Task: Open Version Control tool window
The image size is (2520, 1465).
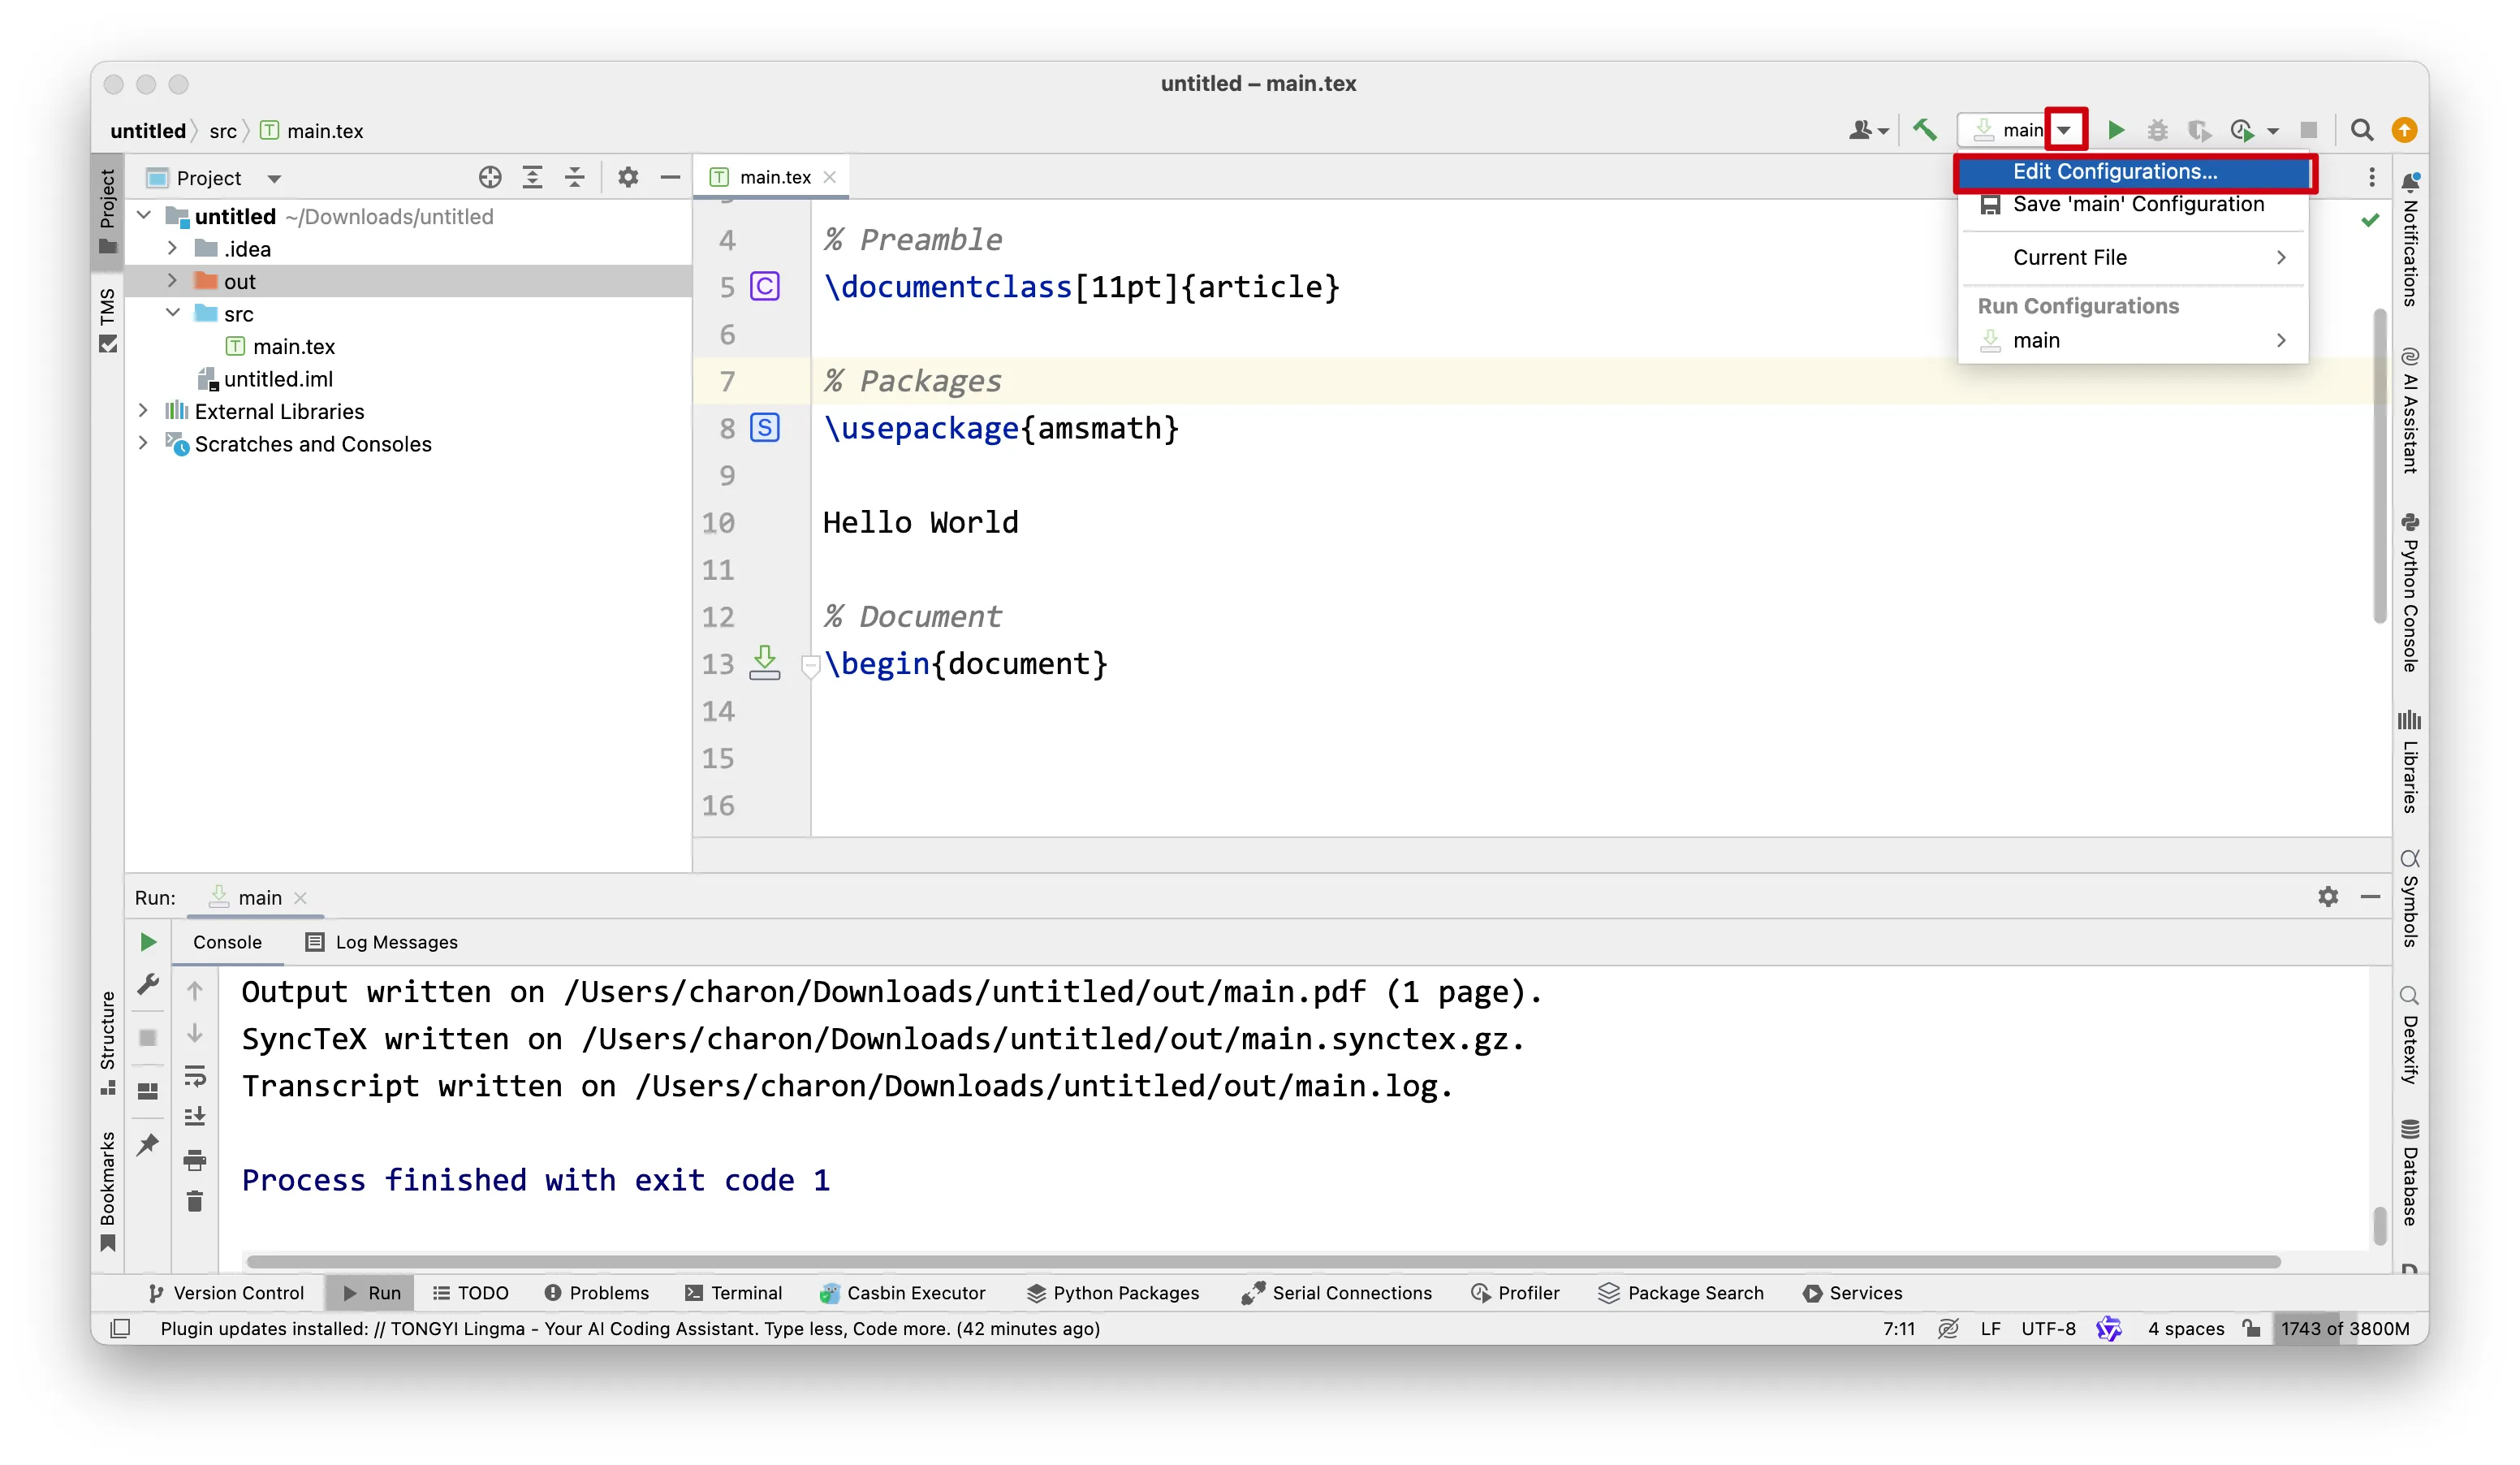Action: [x=226, y=1291]
